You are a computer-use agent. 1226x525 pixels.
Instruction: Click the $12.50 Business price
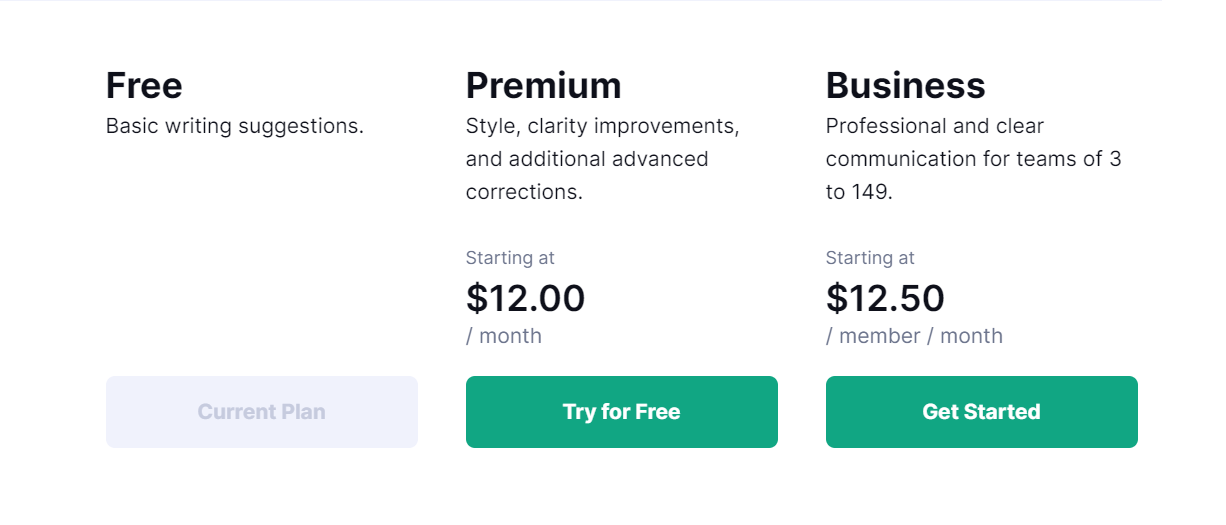[885, 298]
